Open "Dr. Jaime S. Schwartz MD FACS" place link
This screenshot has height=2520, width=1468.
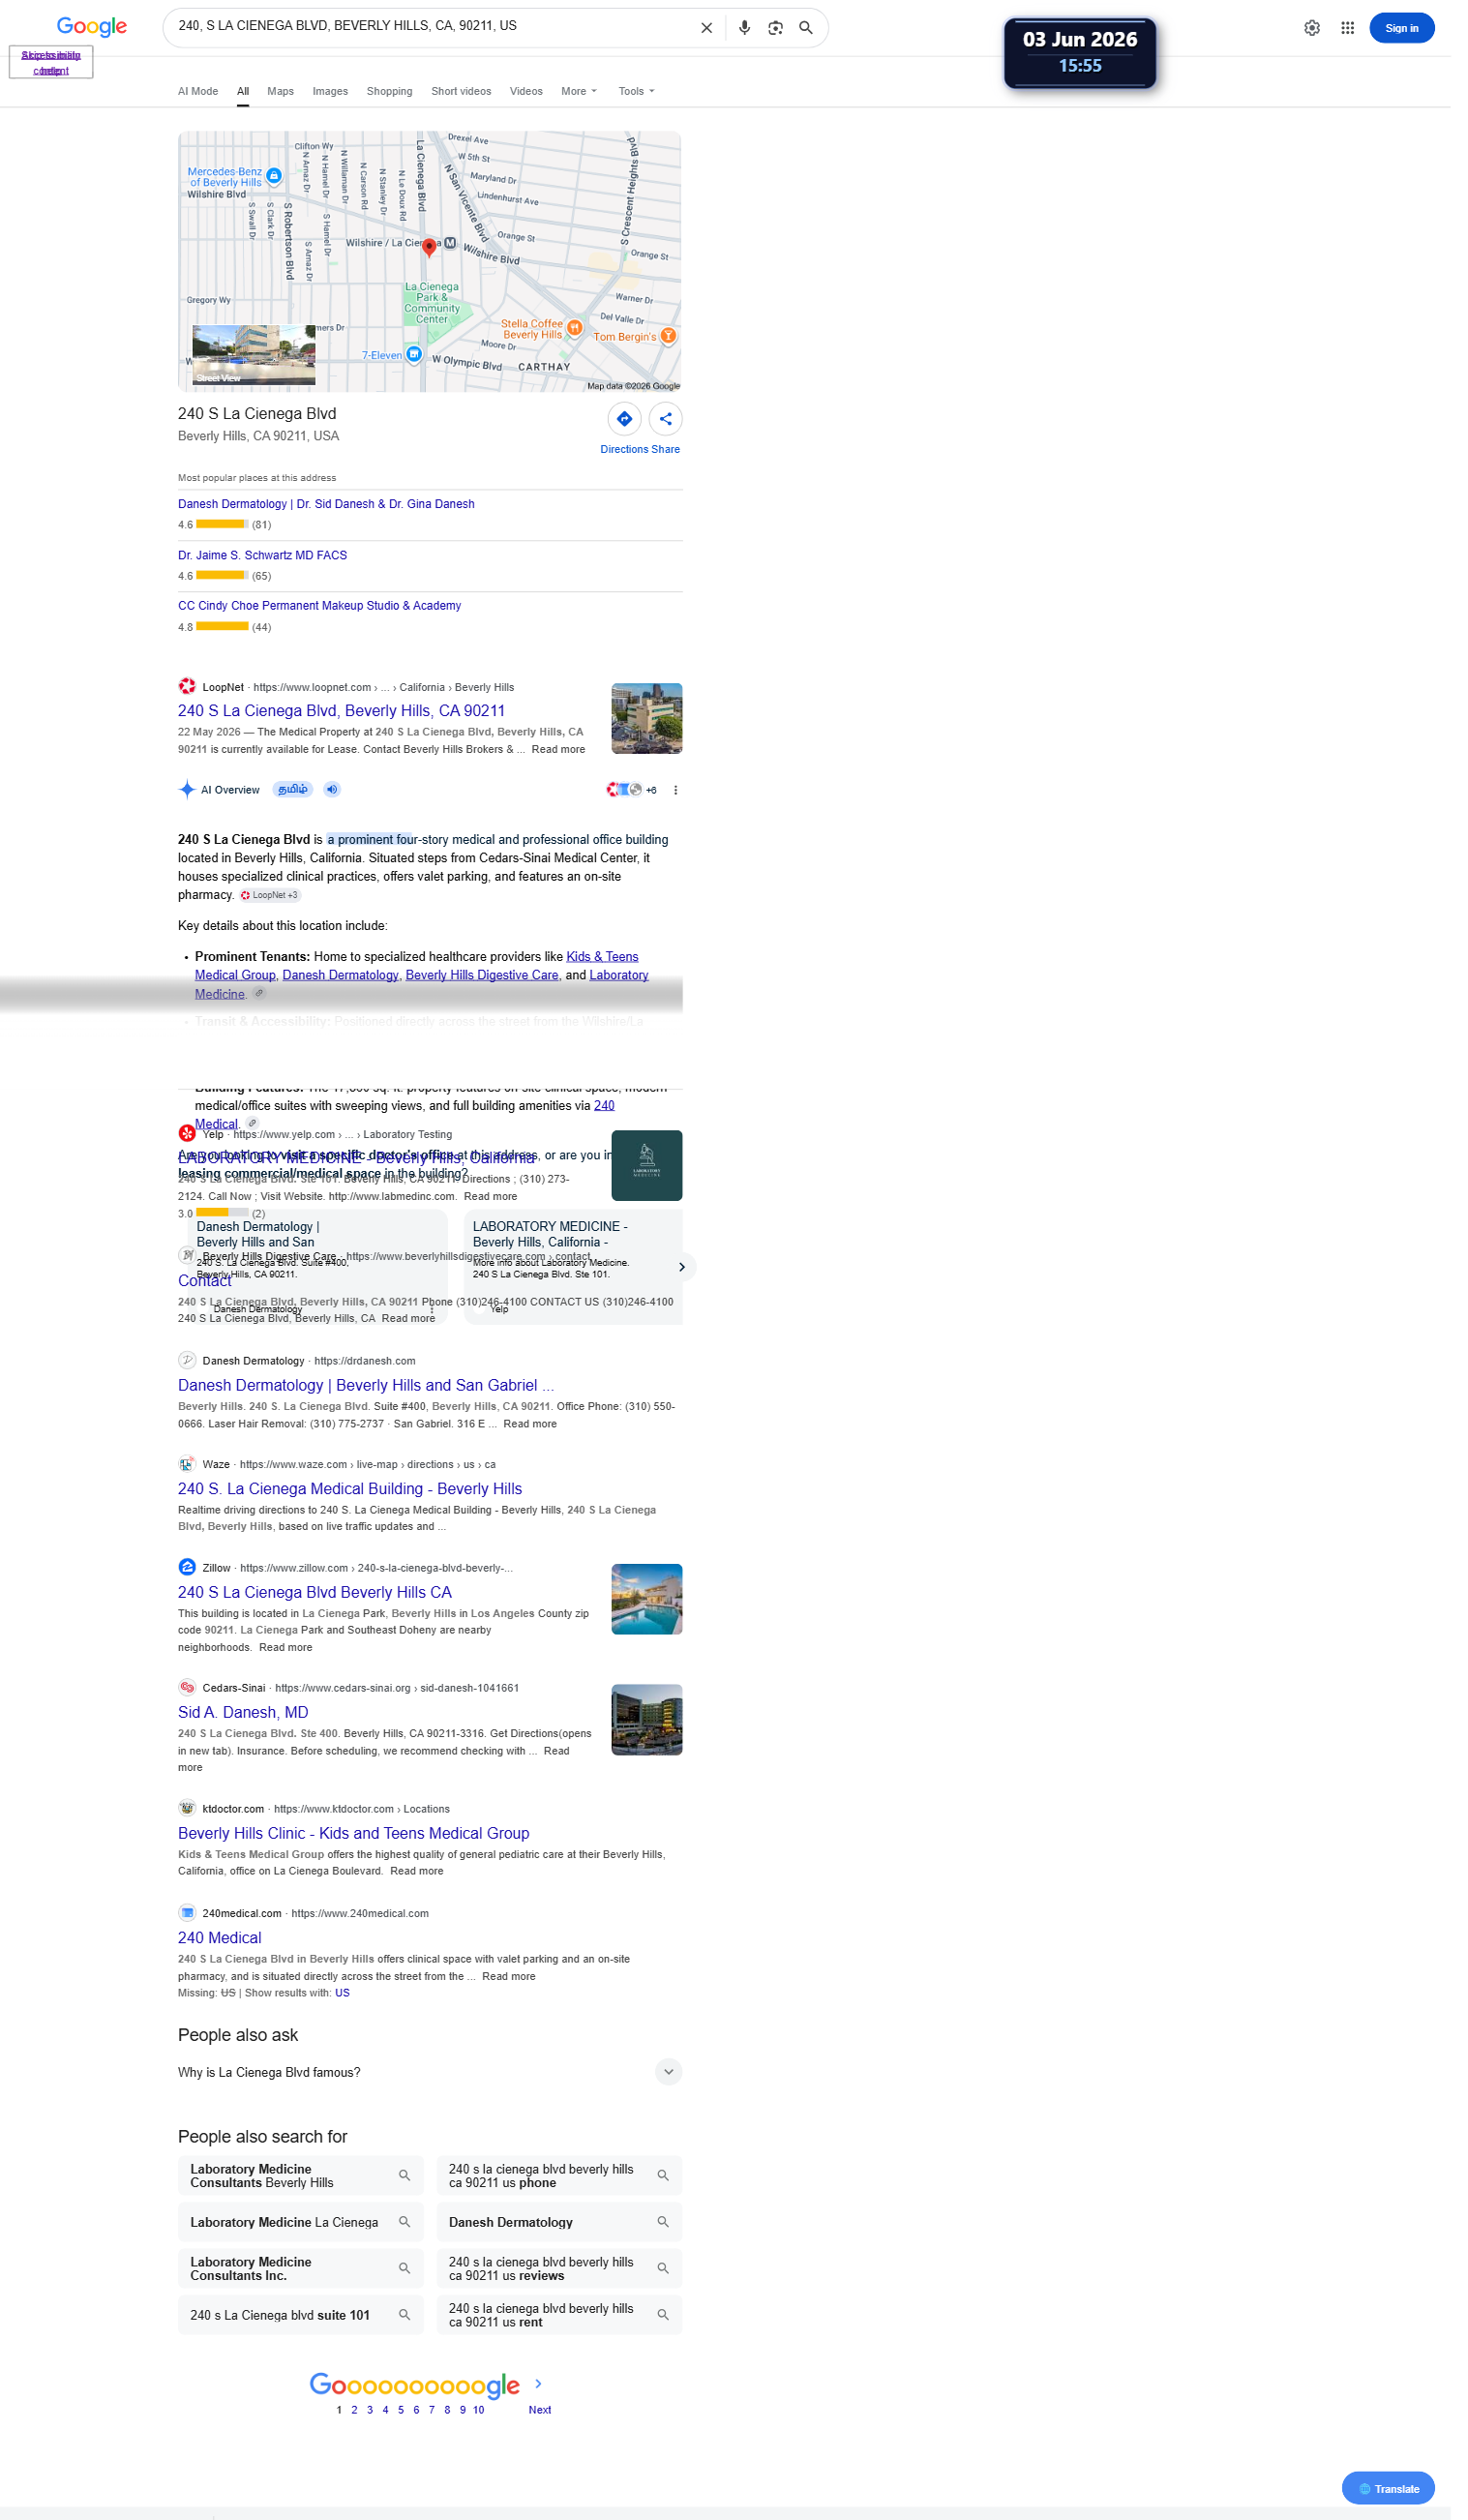(x=262, y=555)
